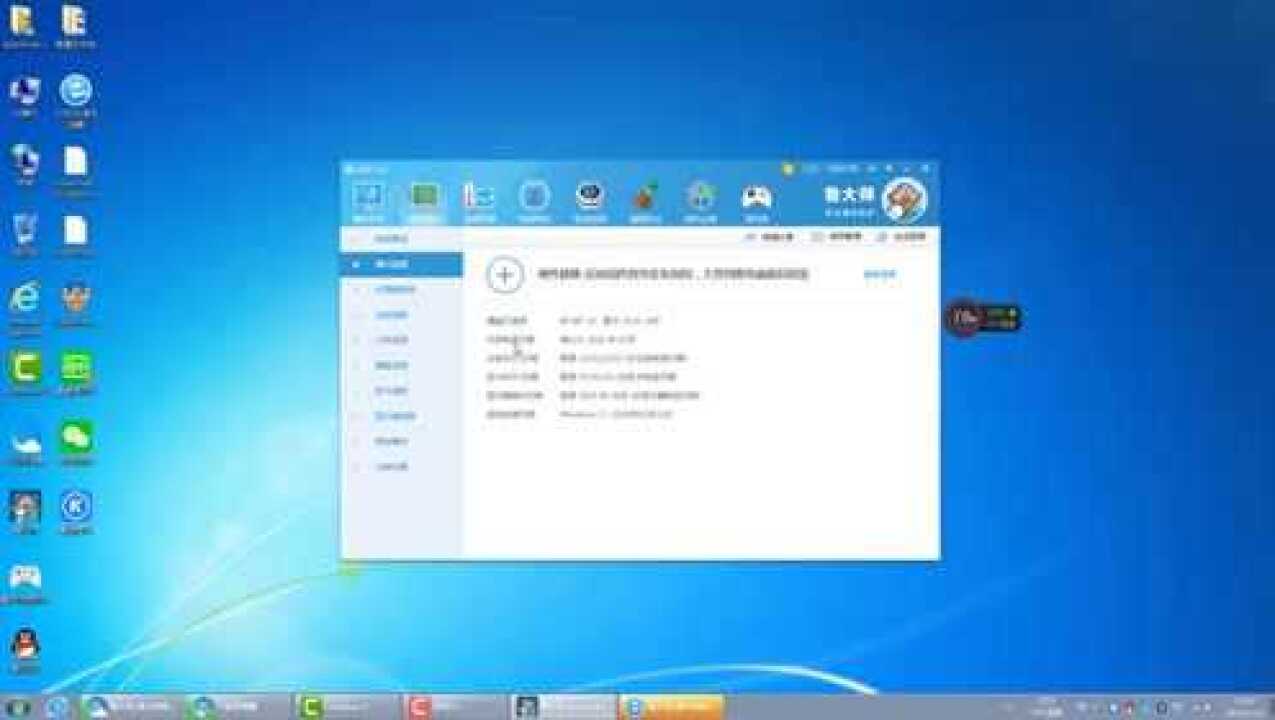The width and height of the screenshot is (1275, 720).
Task: Open the 清理优化 cleanup optimization icon
Action: coord(645,199)
